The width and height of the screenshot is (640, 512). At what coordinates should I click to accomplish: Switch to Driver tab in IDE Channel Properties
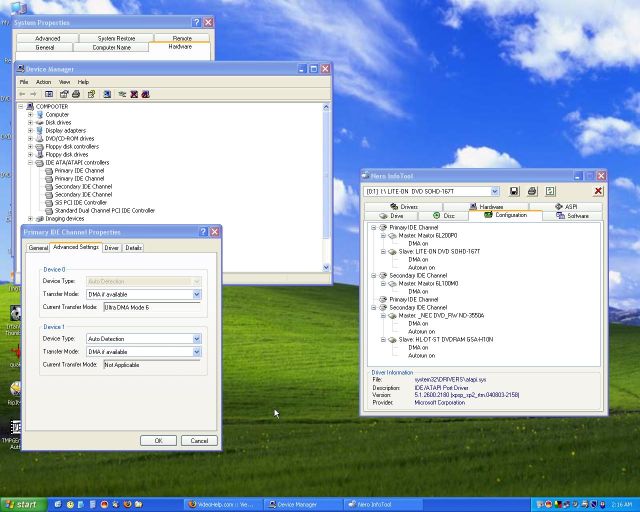pos(111,248)
